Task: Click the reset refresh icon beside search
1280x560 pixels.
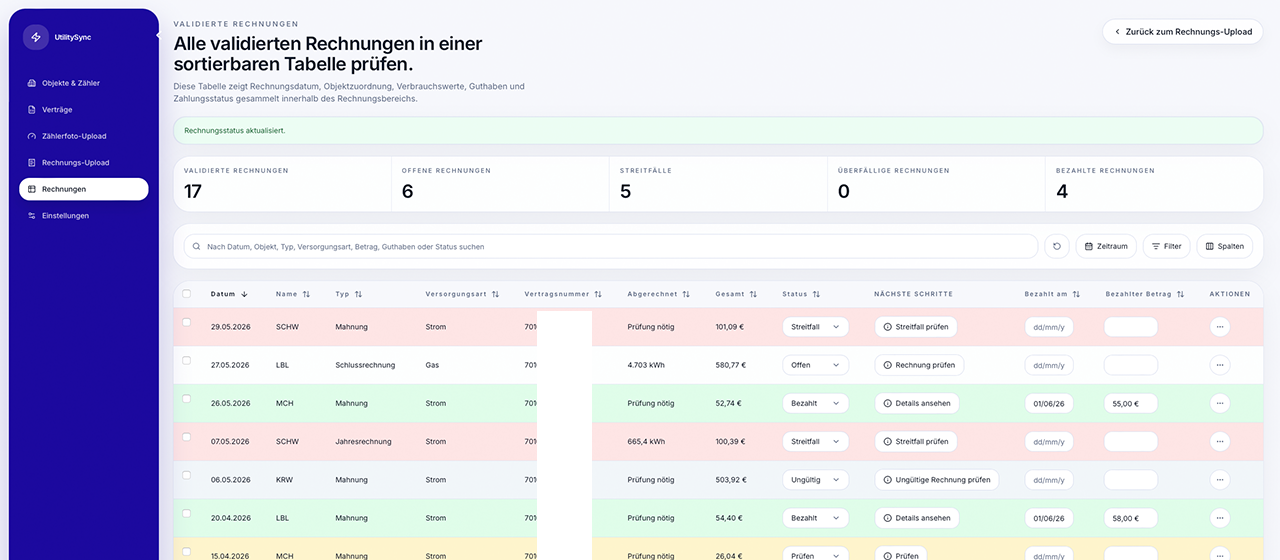Action: coord(1056,246)
